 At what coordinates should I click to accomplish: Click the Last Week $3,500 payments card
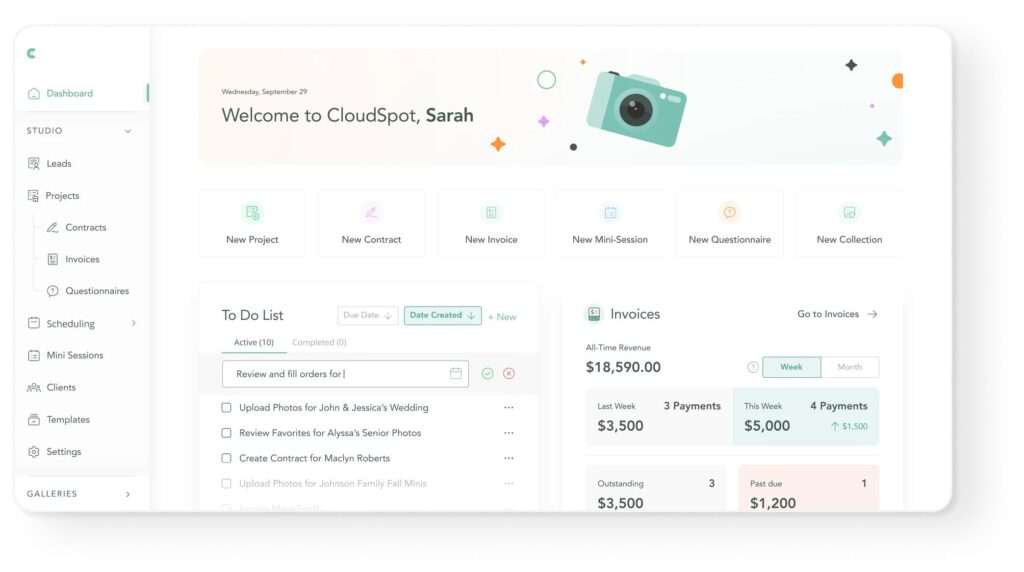coord(659,417)
